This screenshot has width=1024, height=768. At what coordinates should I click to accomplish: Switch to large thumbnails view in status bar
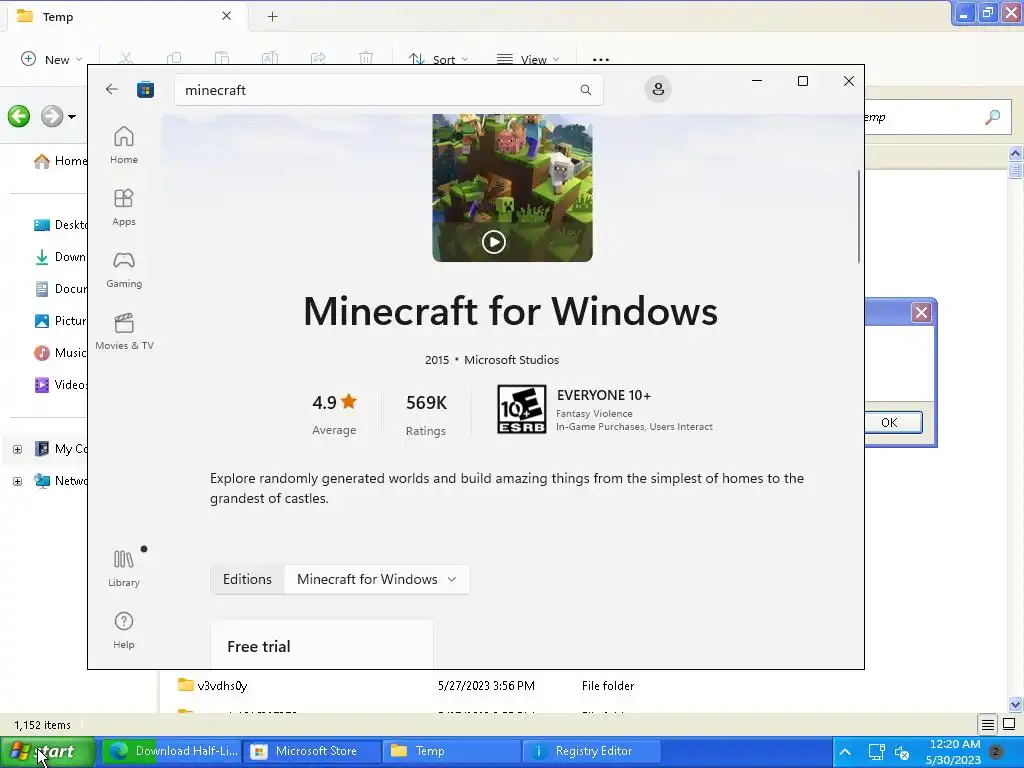pyautogui.click(x=1009, y=724)
